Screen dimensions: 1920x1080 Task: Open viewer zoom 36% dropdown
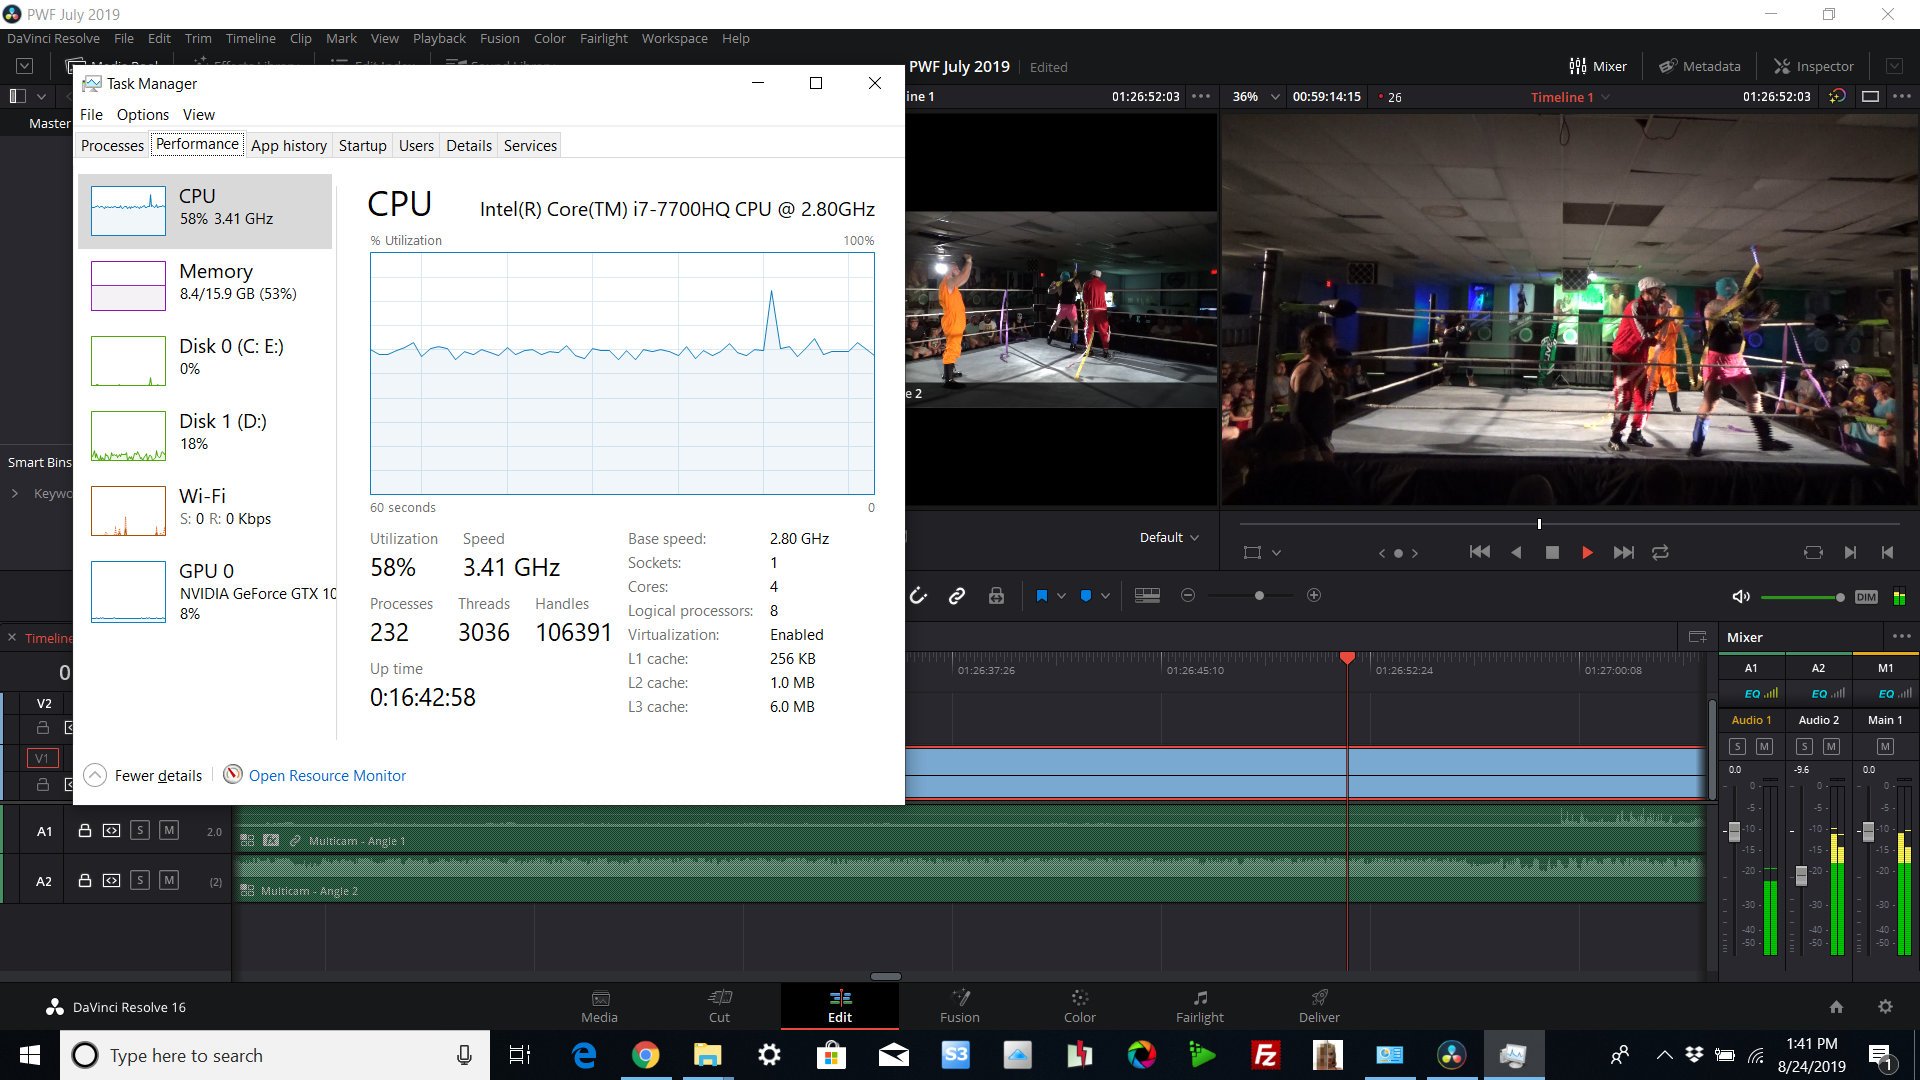1256,97
